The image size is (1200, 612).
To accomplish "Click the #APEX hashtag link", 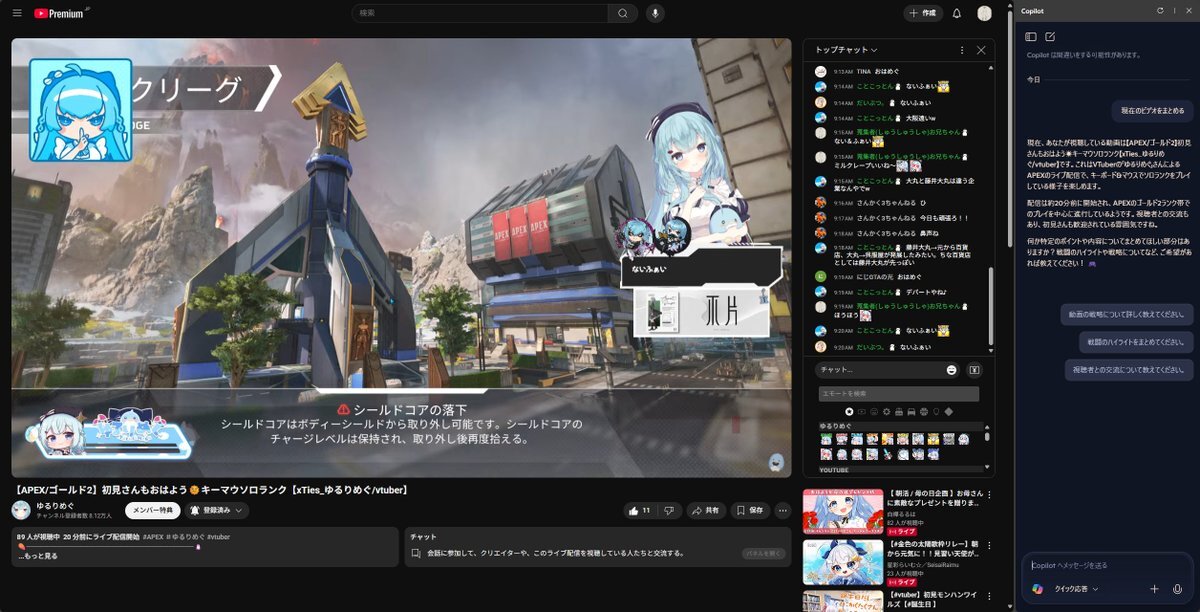I will coord(154,537).
